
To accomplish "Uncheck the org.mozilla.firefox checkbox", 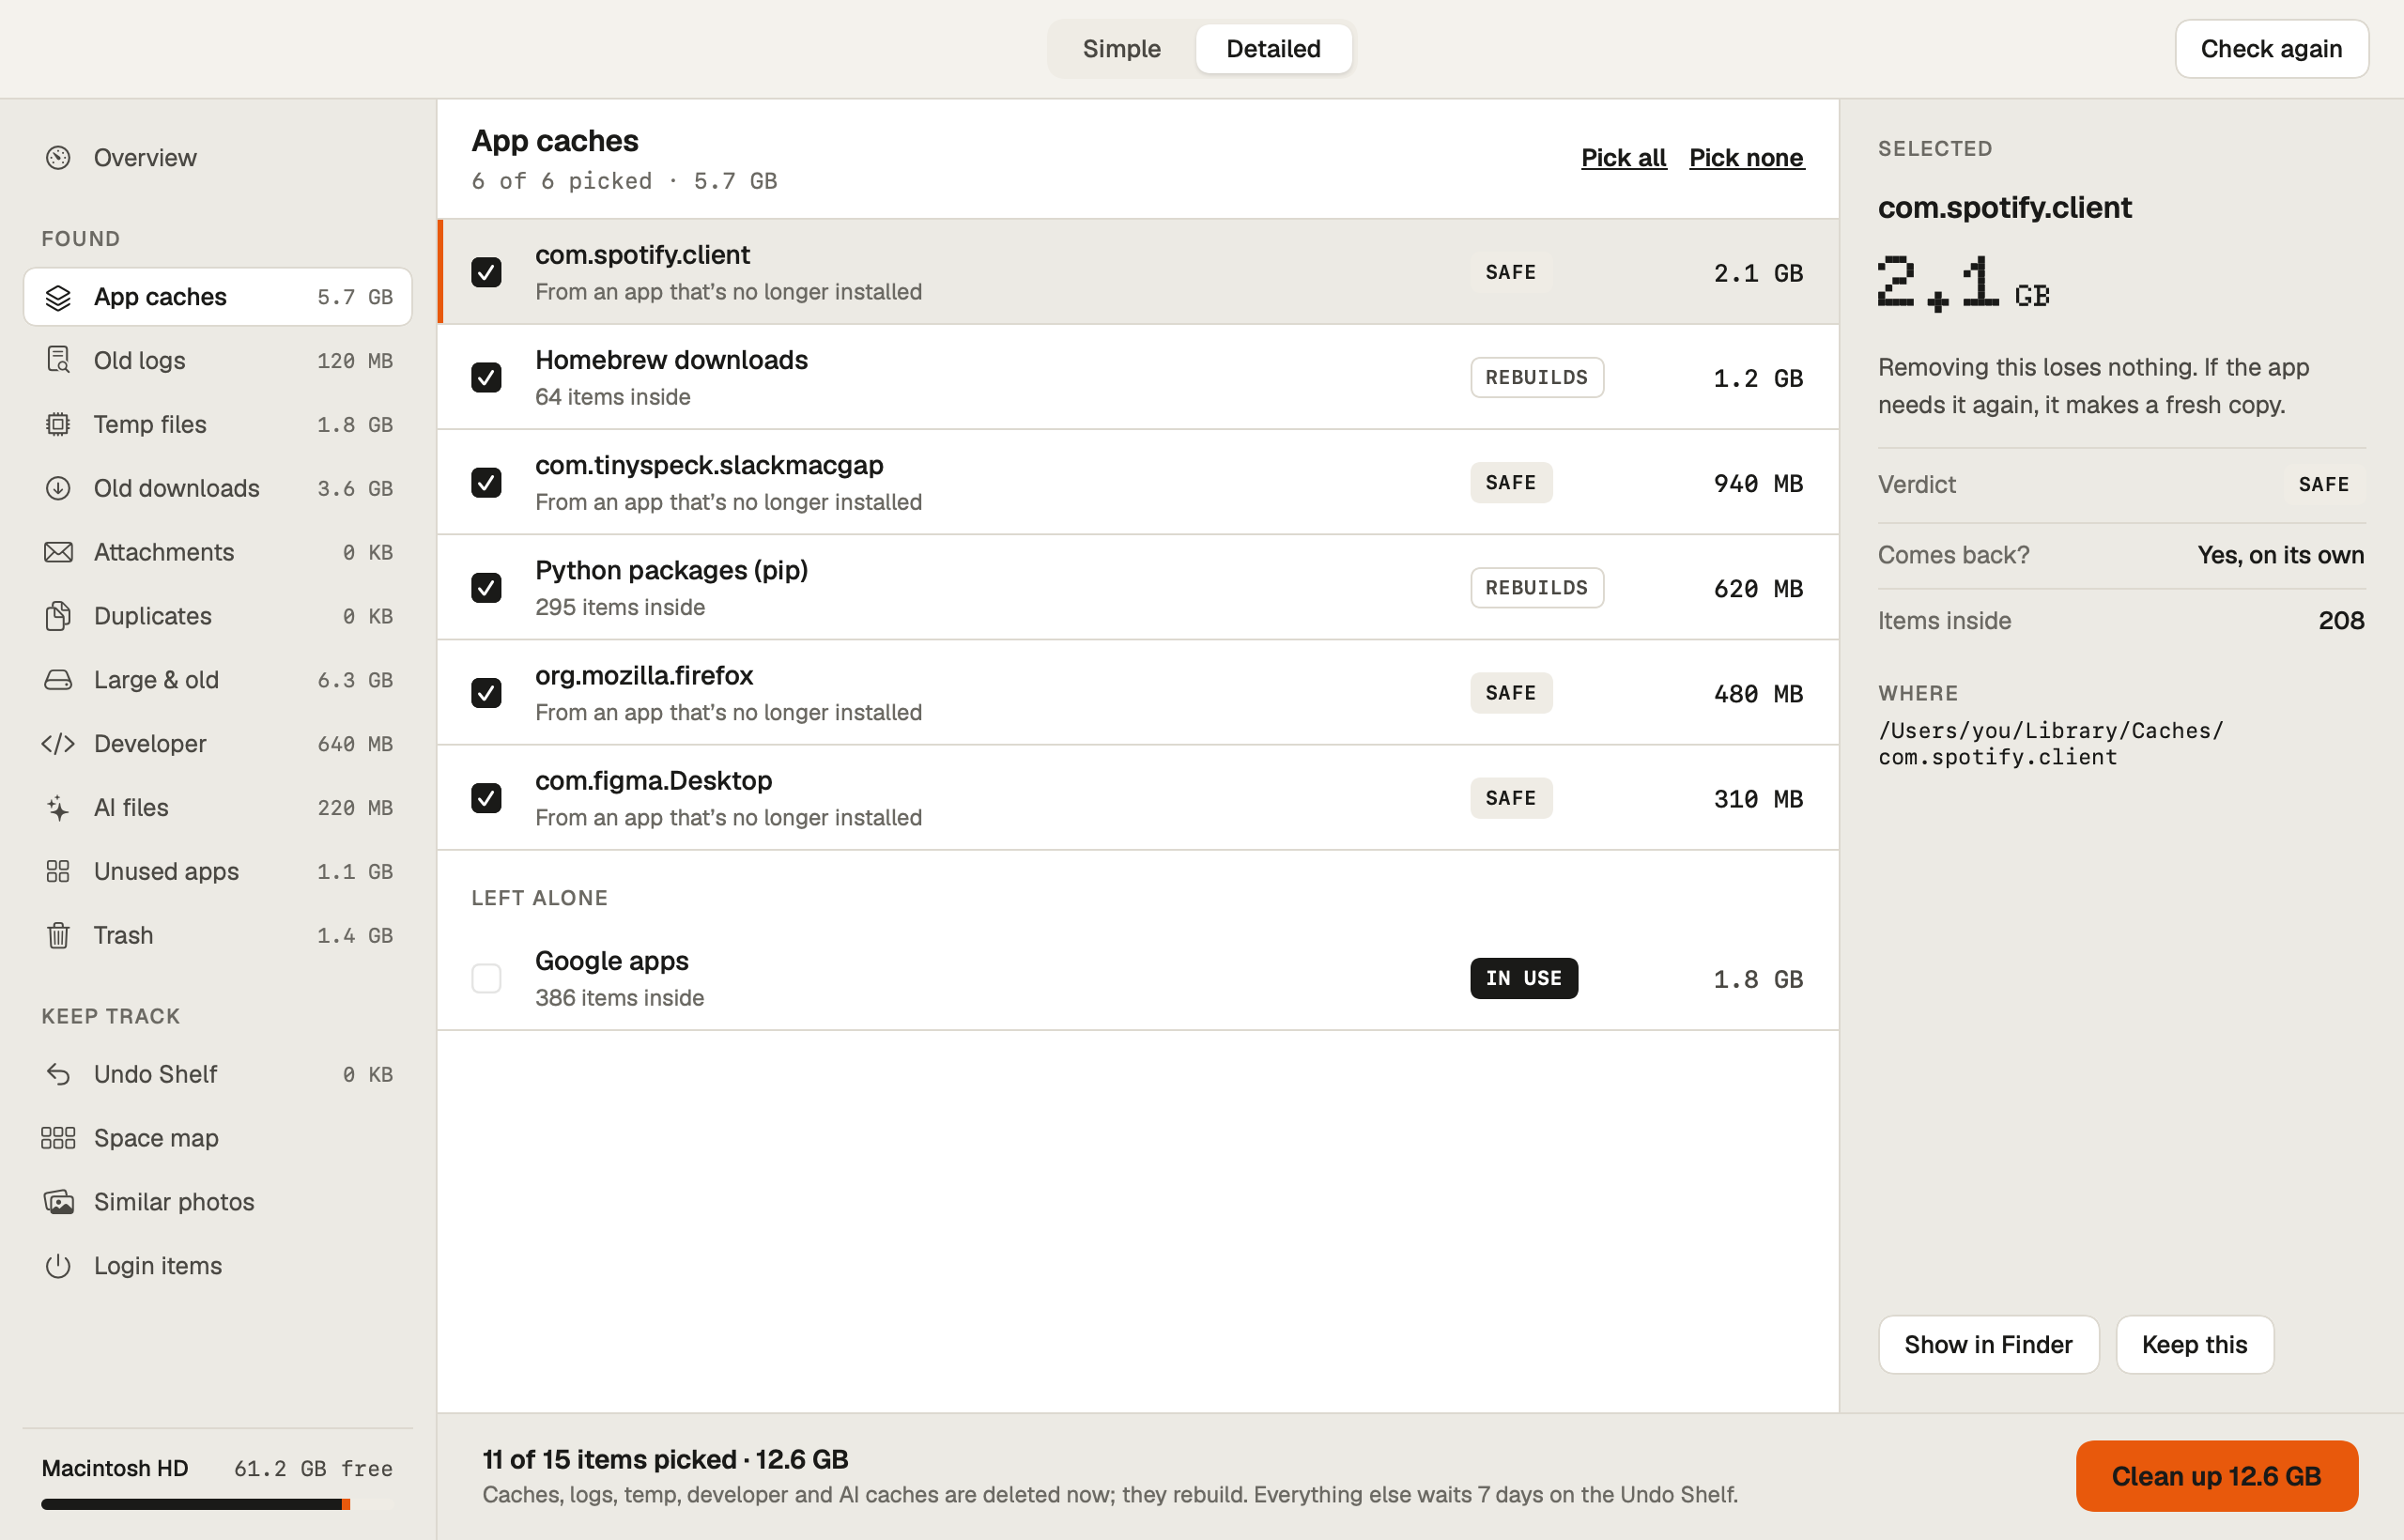I will (486, 693).
